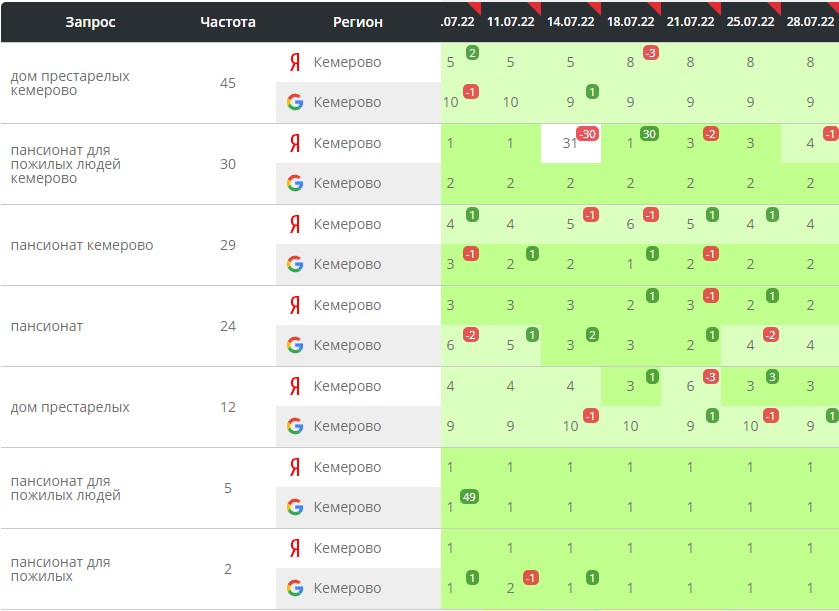Click the red -30 change badge
The width and height of the screenshot is (839, 611).
(588, 134)
